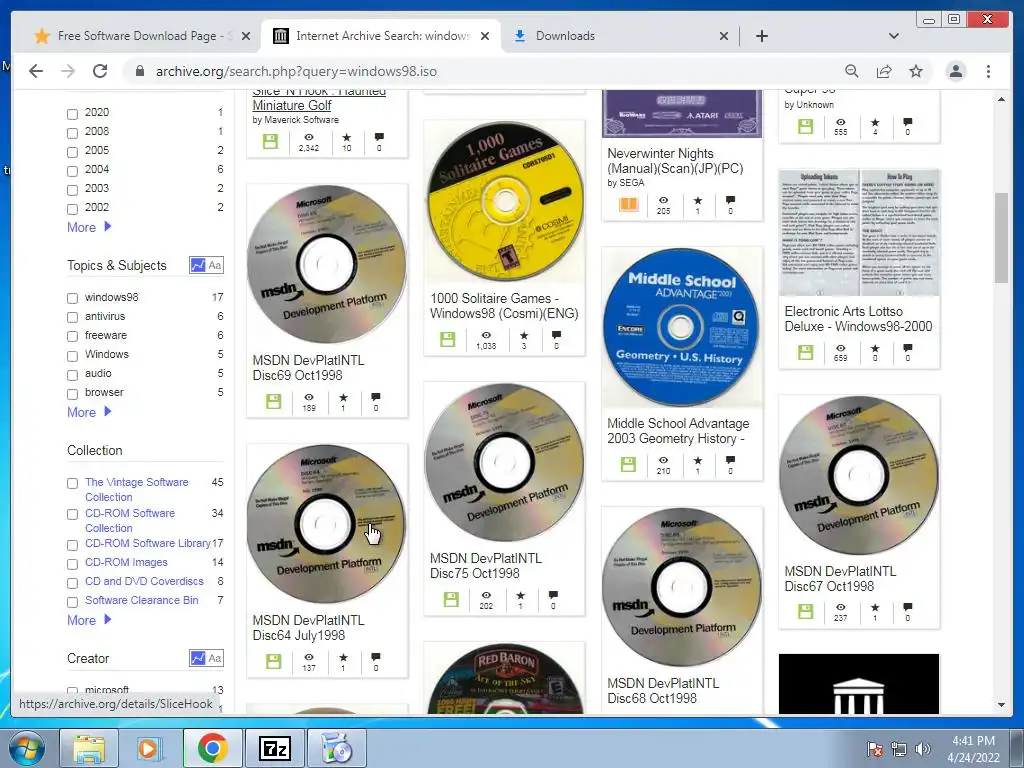Image resolution: width=1024 pixels, height=768 pixels.
Task: Open The Vintage Software Collection link
Action: [136, 489]
